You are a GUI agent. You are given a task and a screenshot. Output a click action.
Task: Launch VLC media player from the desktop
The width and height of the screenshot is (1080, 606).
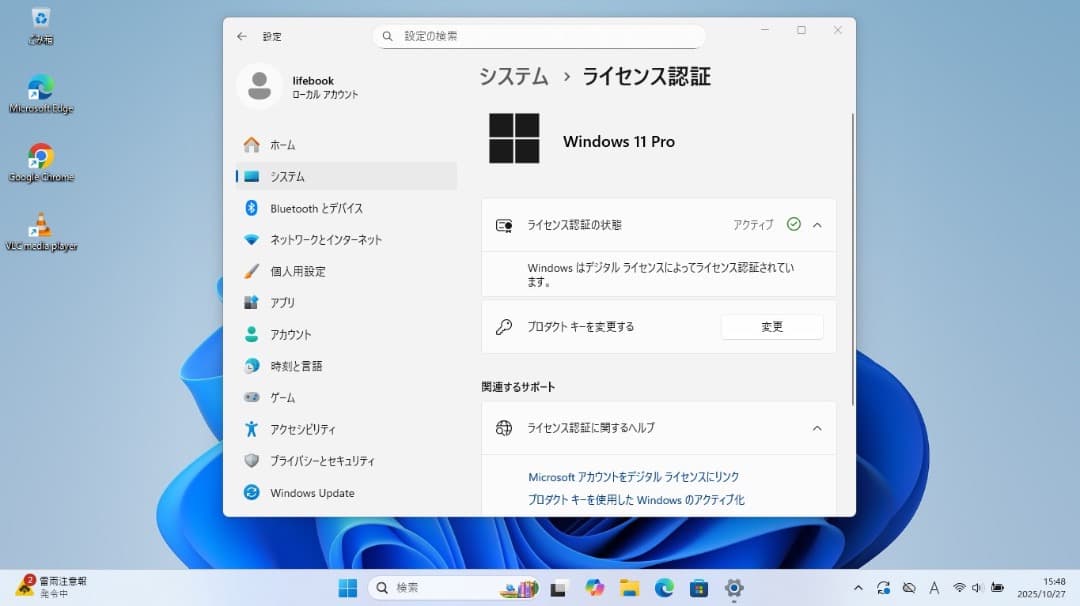point(40,222)
